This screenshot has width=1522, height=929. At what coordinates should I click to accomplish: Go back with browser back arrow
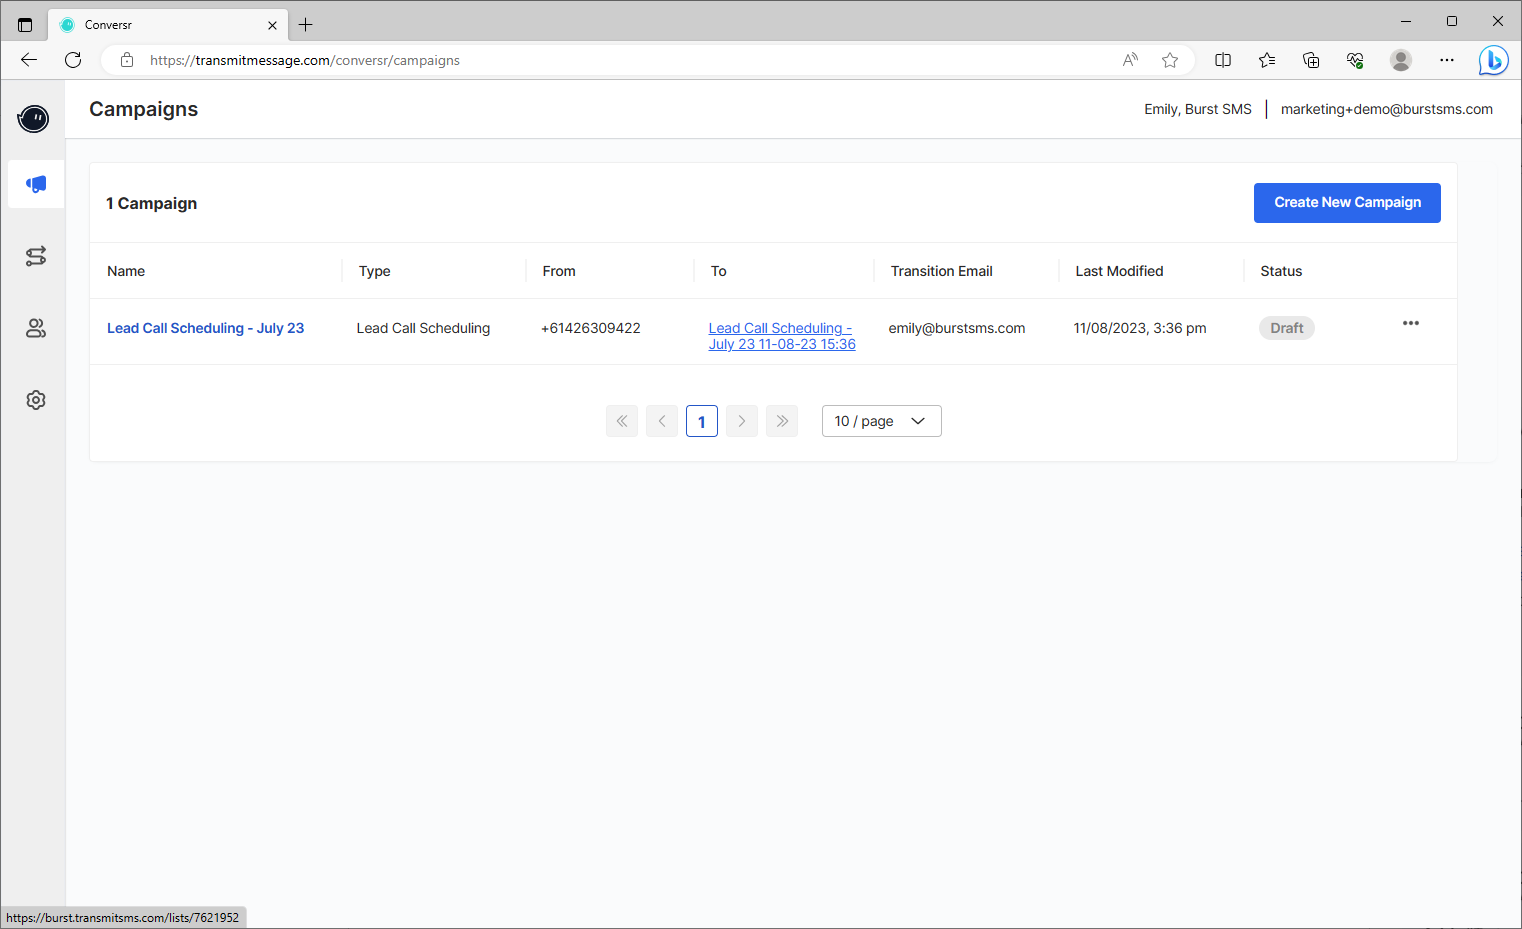tap(29, 60)
